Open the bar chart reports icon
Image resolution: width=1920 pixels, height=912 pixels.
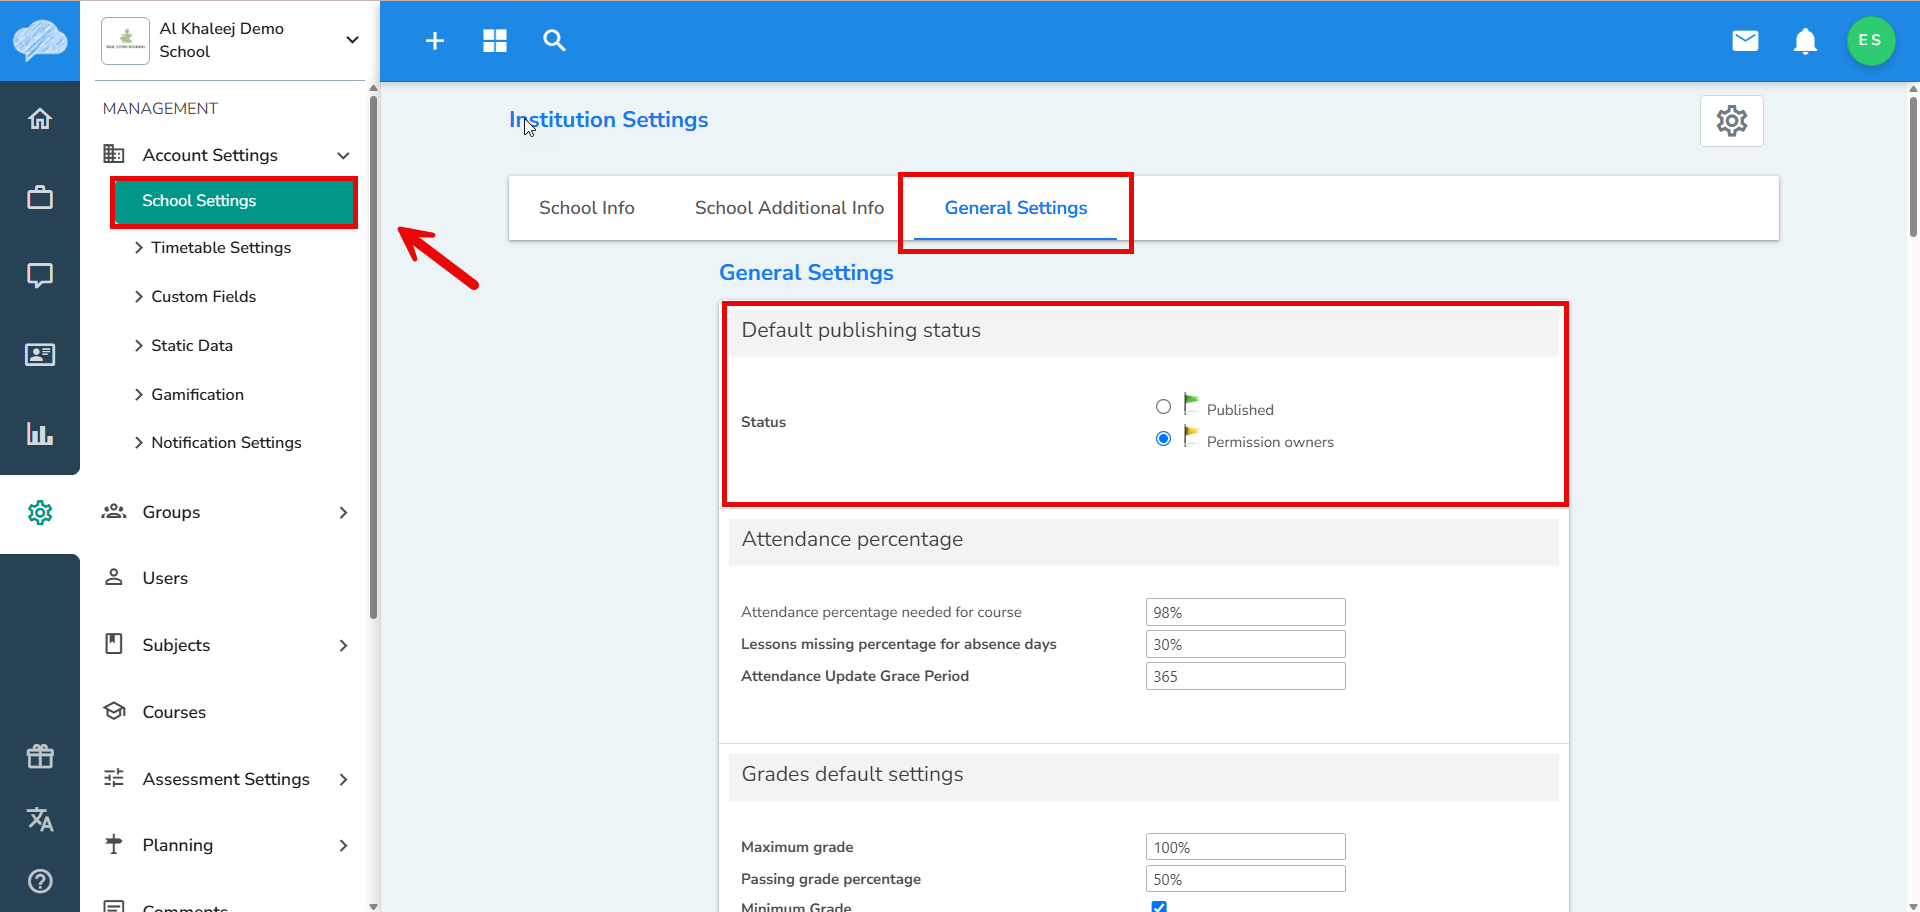40,433
